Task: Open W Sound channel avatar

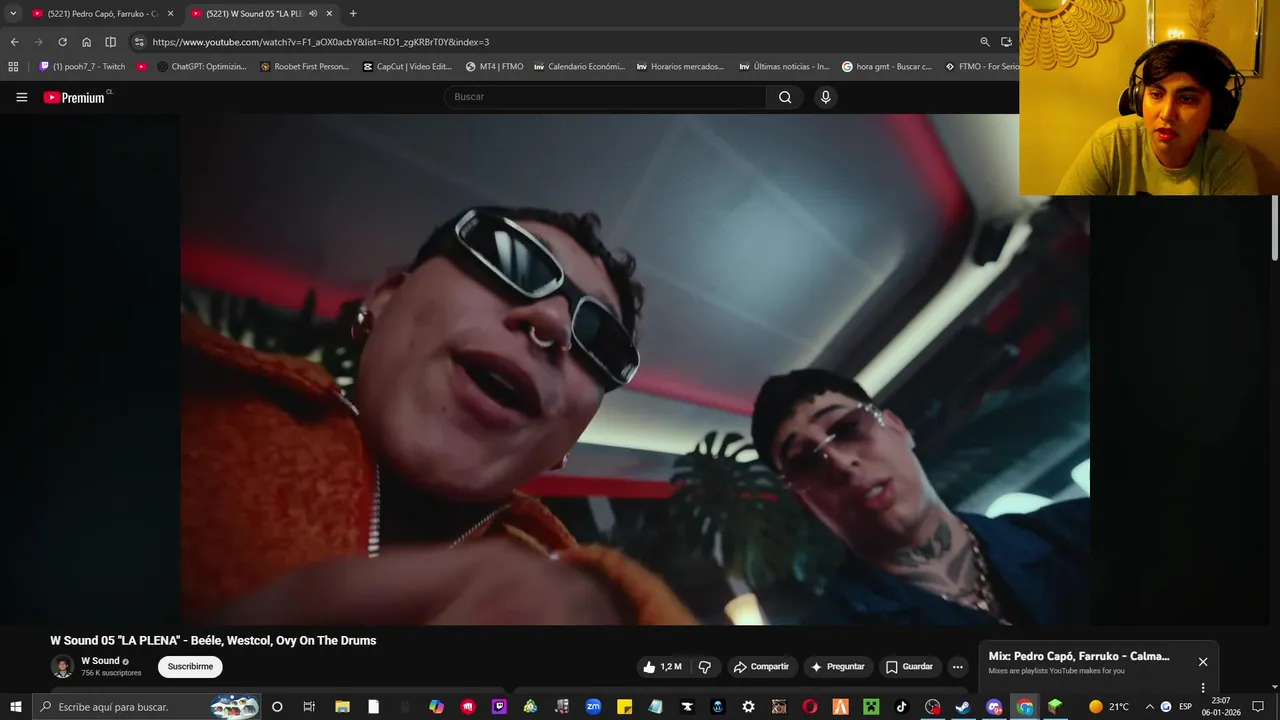Action: [x=62, y=666]
